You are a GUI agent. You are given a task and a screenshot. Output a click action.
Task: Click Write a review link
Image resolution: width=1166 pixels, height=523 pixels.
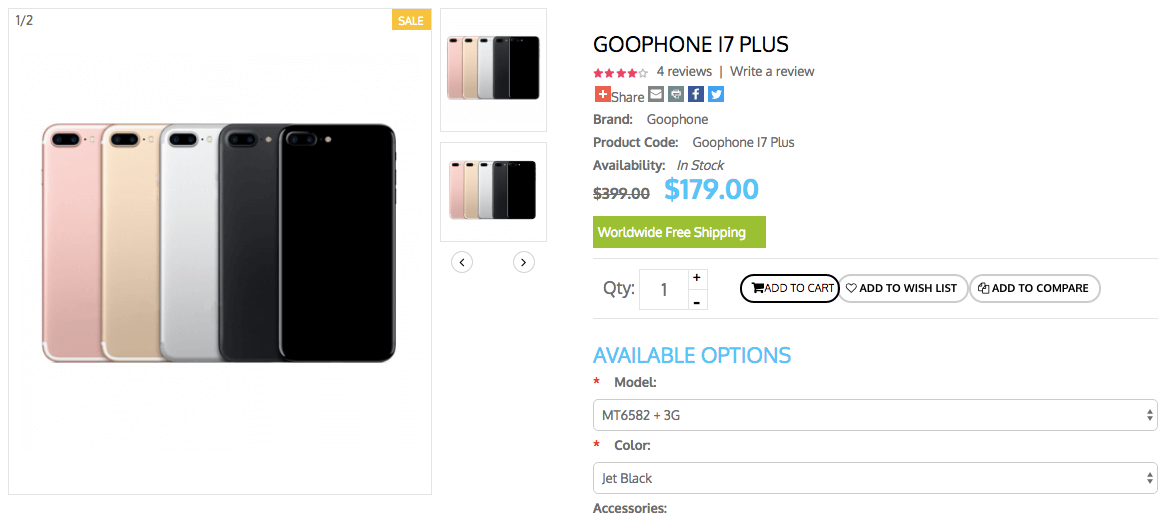pyautogui.click(x=772, y=72)
